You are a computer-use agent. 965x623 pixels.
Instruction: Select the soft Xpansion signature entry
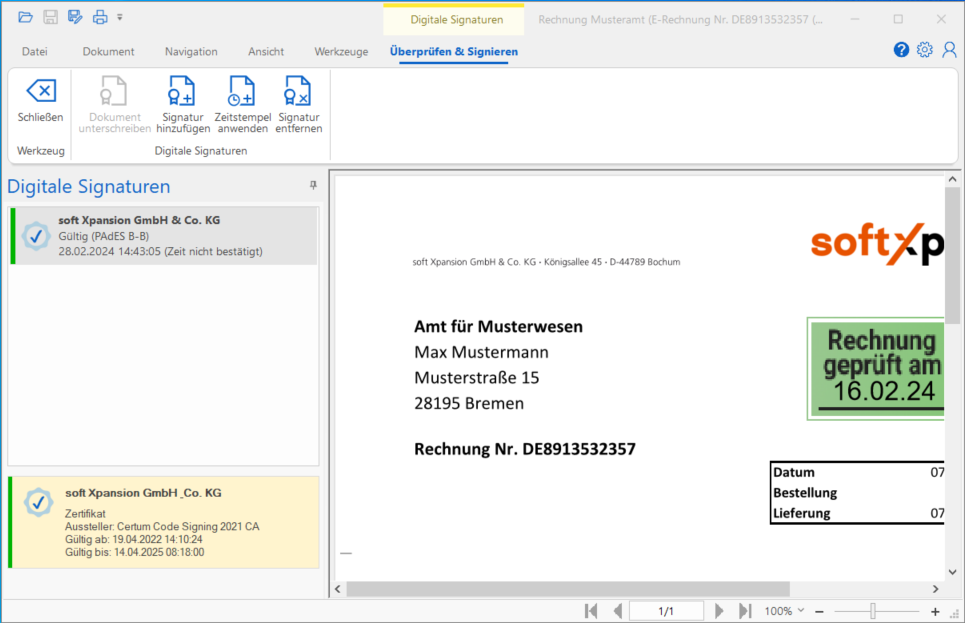coord(163,236)
